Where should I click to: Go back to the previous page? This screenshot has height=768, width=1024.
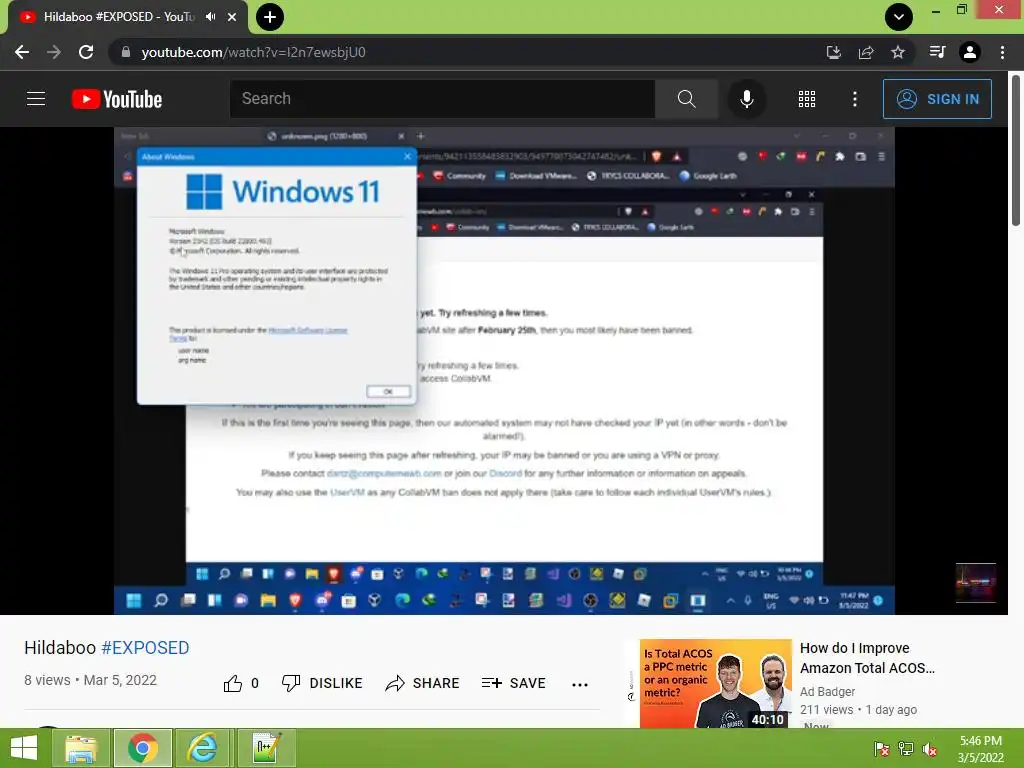22,52
